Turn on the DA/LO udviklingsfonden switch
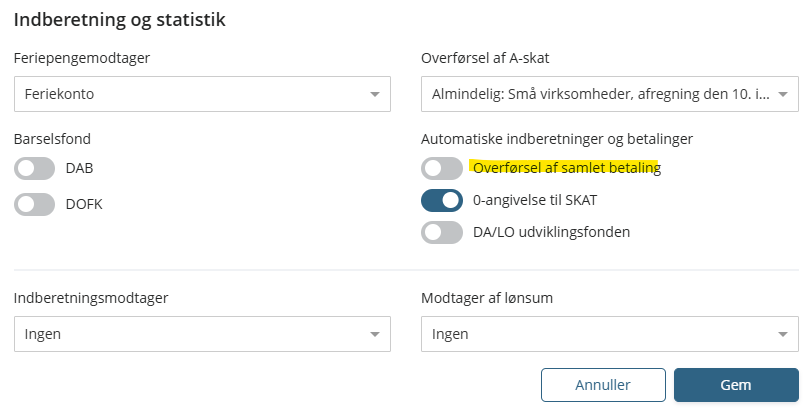Image resolution: width=811 pixels, height=414 pixels. tap(442, 232)
